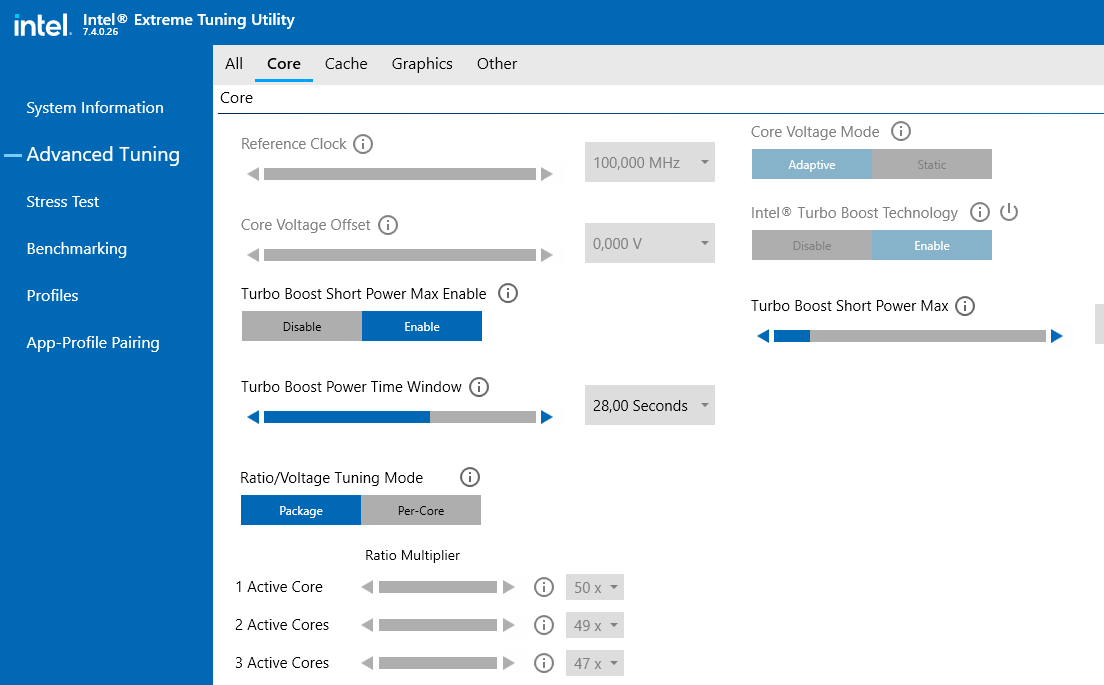Open the 100,000 MHz reference clock dropdown
The width and height of the screenshot is (1104, 685).
pos(650,162)
